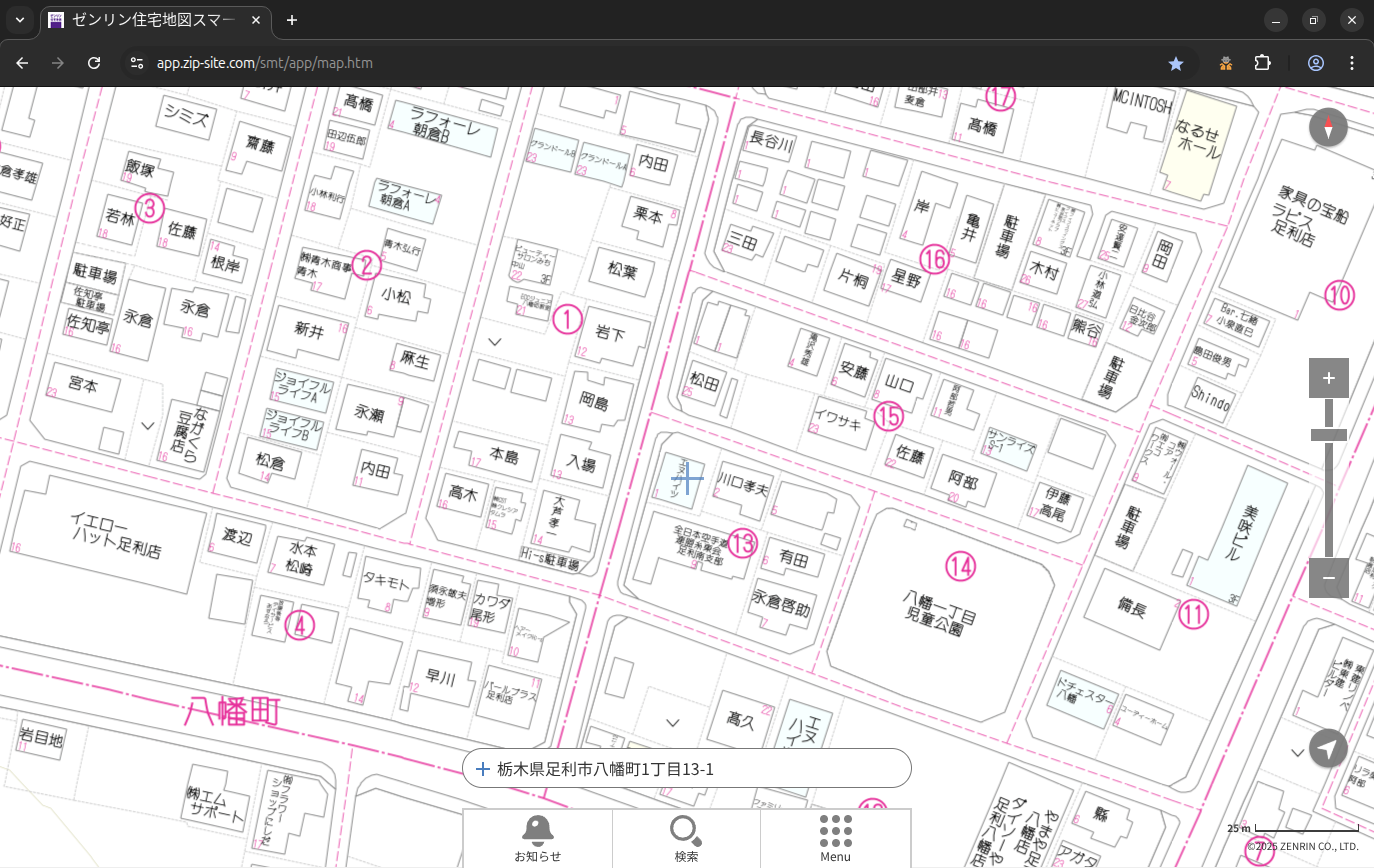
Task: Bookmark this page with star icon
Action: point(1176,63)
